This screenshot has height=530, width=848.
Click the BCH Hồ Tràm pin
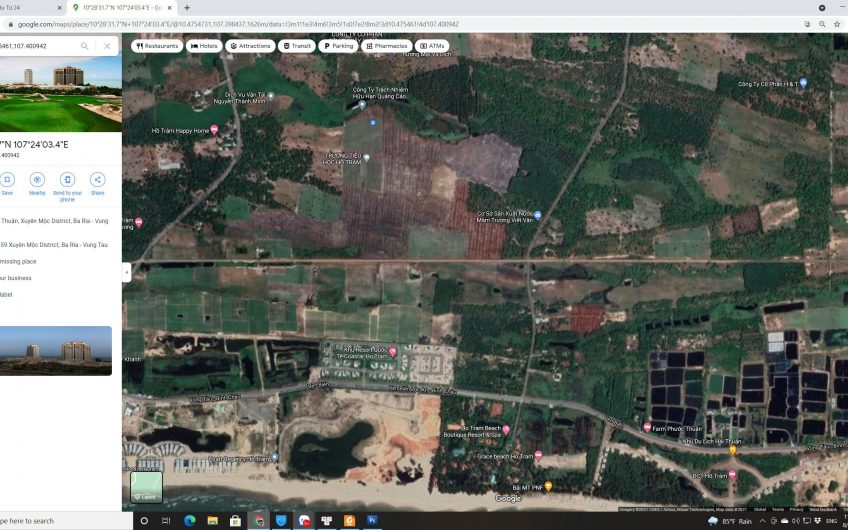(x=732, y=474)
